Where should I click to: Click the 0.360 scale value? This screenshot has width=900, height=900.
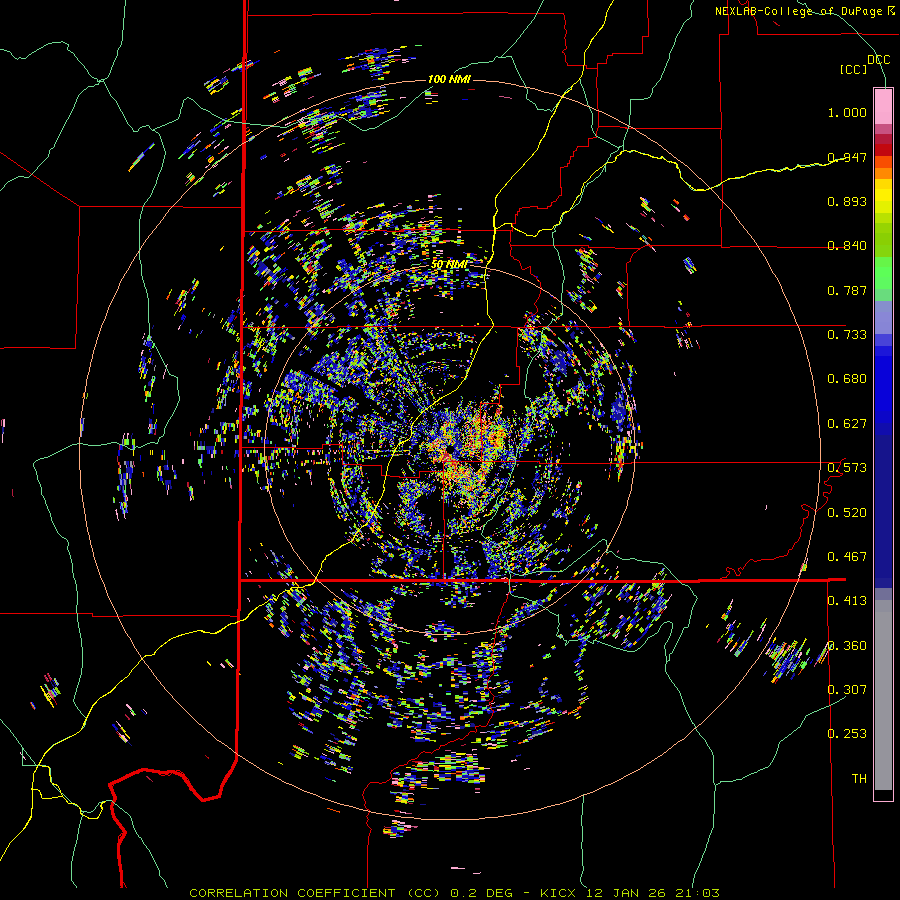tap(847, 646)
